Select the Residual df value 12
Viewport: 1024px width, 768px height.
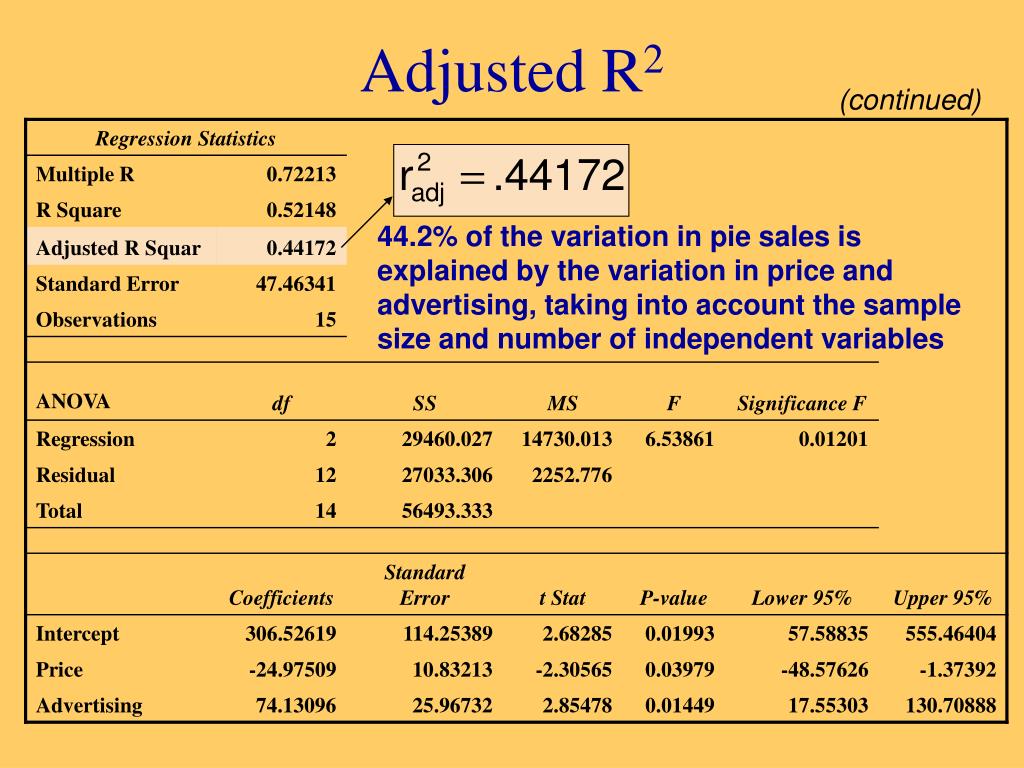[326, 475]
